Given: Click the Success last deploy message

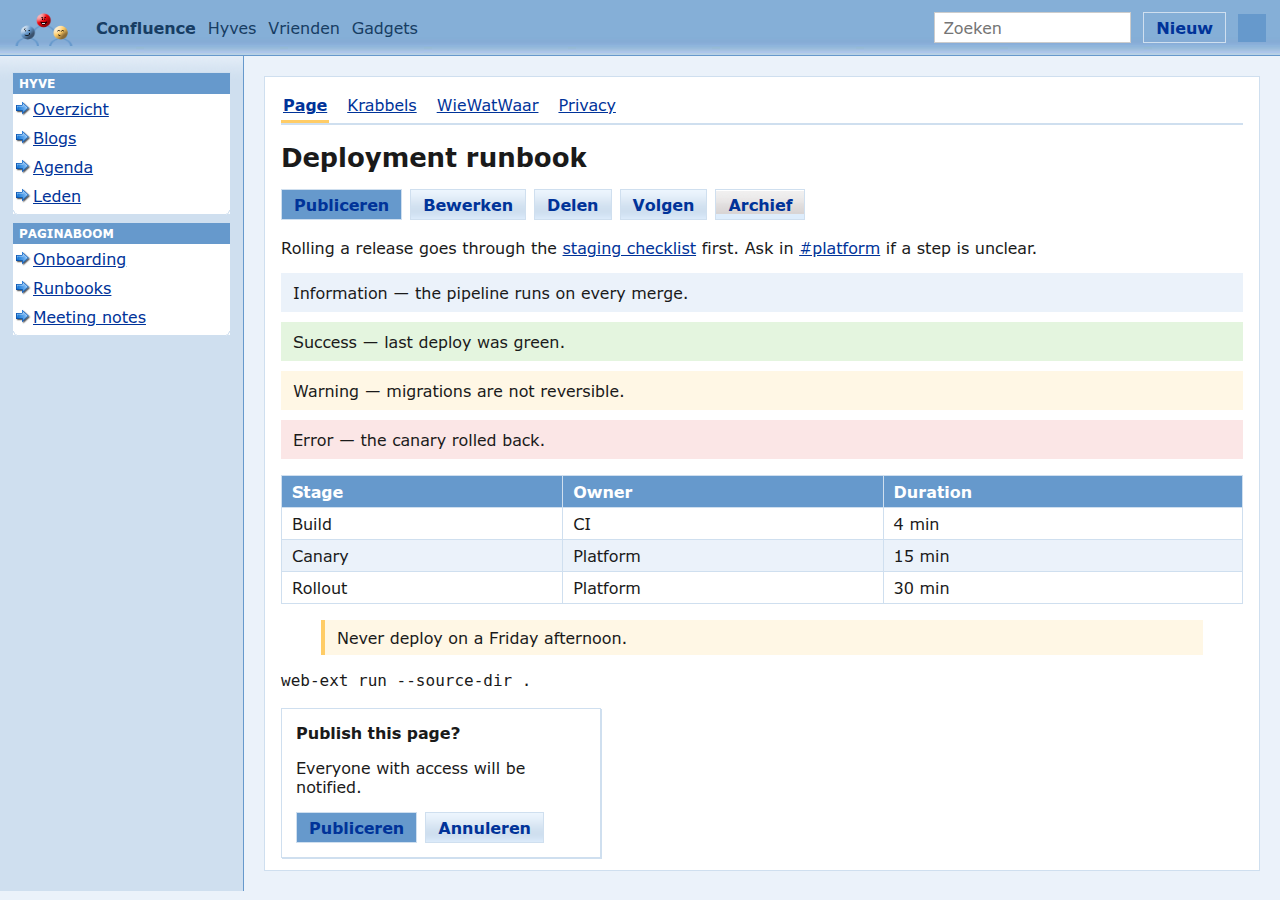Looking at the screenshot, I should coord(762,342).
